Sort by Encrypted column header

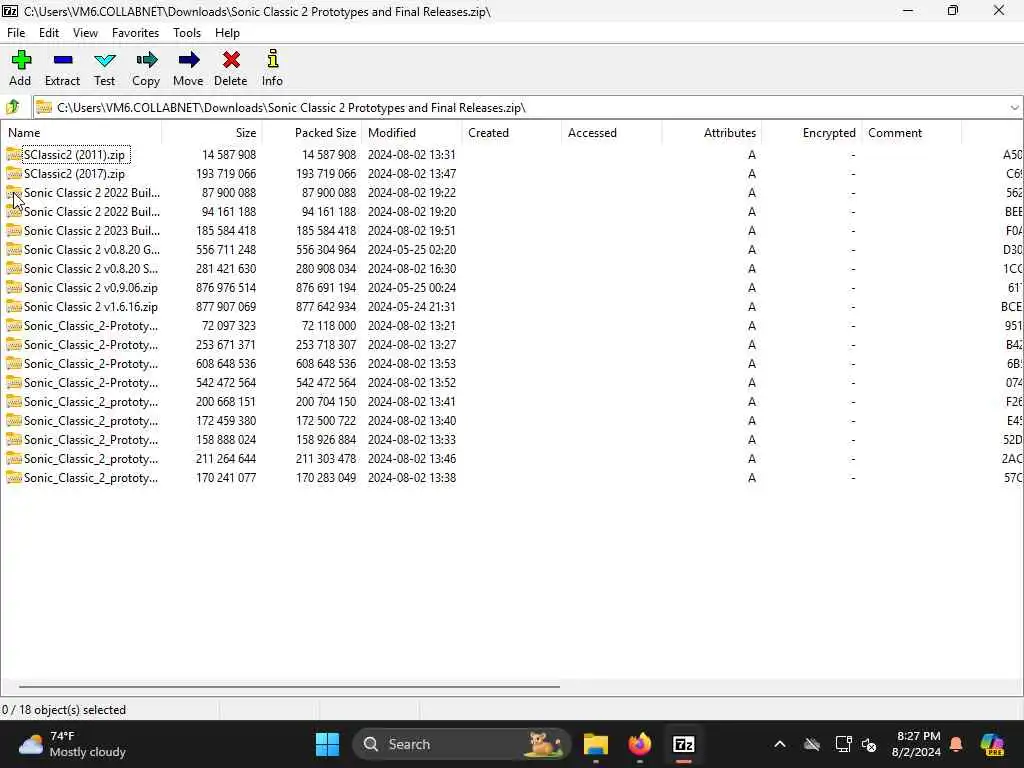coord(811,133)
